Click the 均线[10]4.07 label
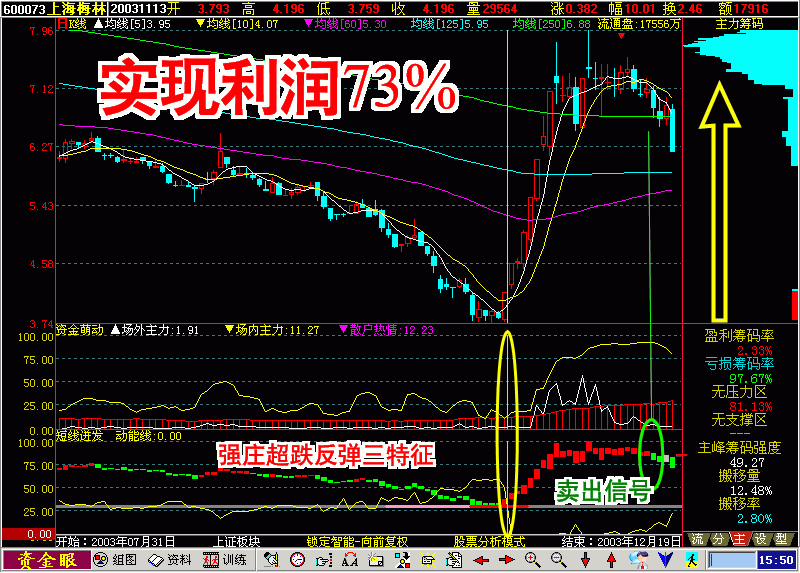Viewport: 800px width, 573px height. 237,23
